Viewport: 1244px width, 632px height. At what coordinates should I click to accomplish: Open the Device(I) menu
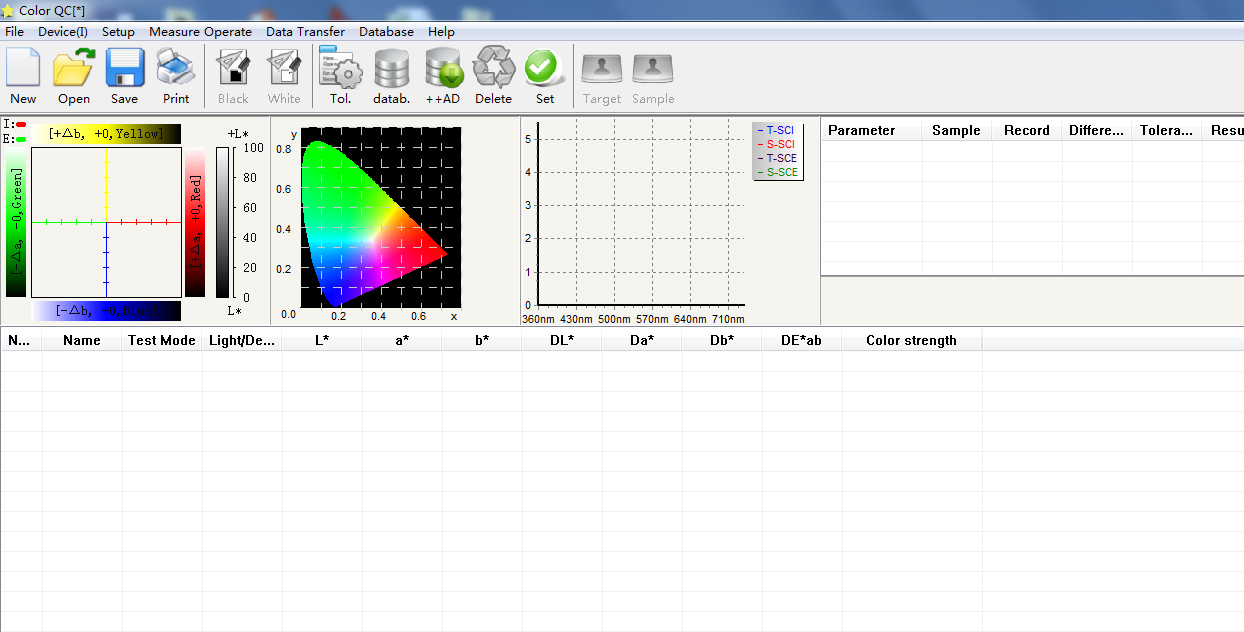coord(63,32)
